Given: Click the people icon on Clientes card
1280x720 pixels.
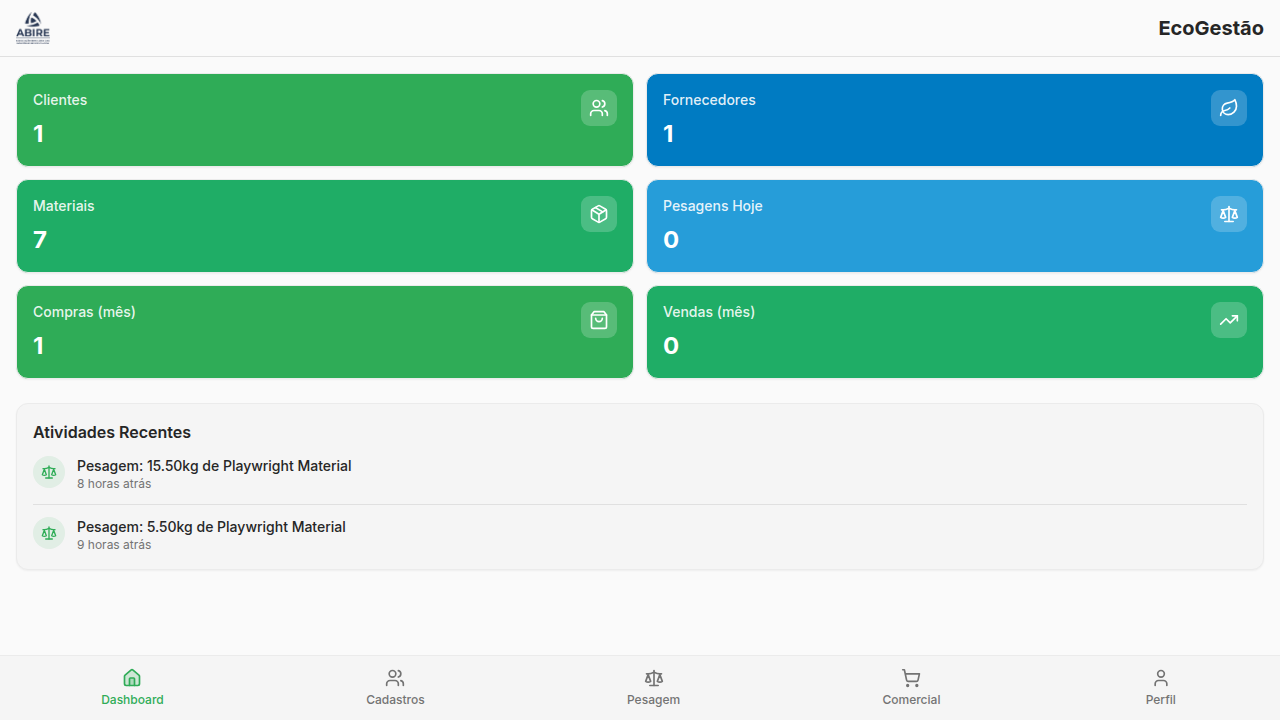Looking at the screenshot, I should tap(598, 108).
